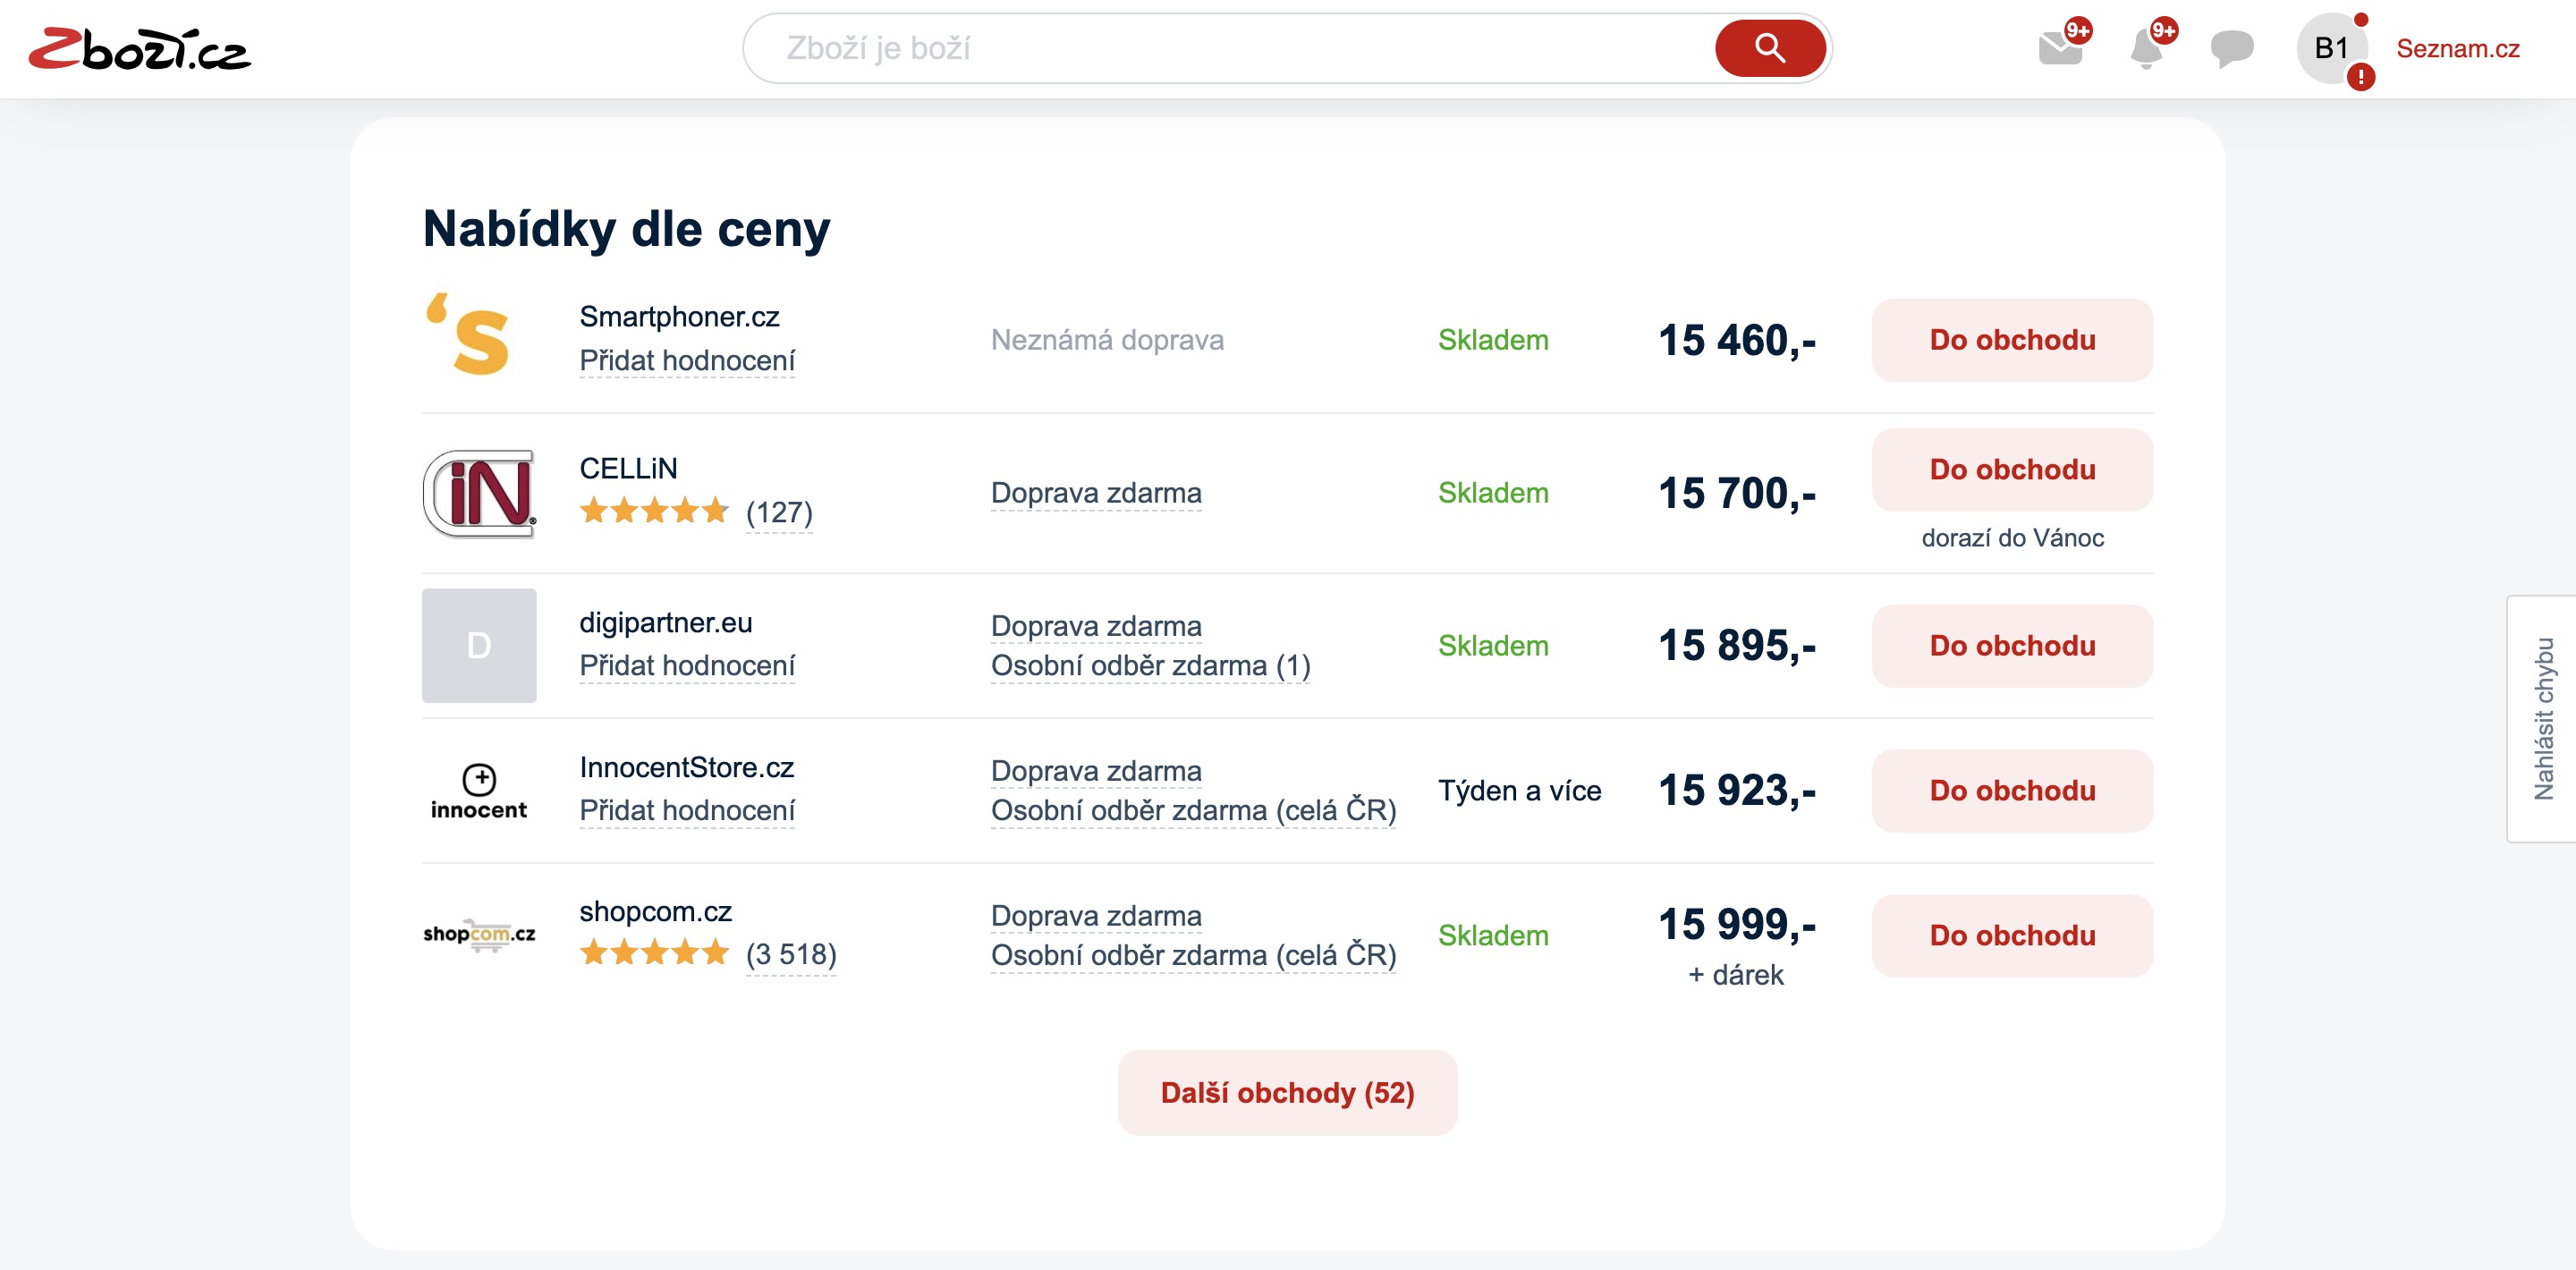
Task: Add rating for digipartner.eu
Action: [x=687, y=665]
